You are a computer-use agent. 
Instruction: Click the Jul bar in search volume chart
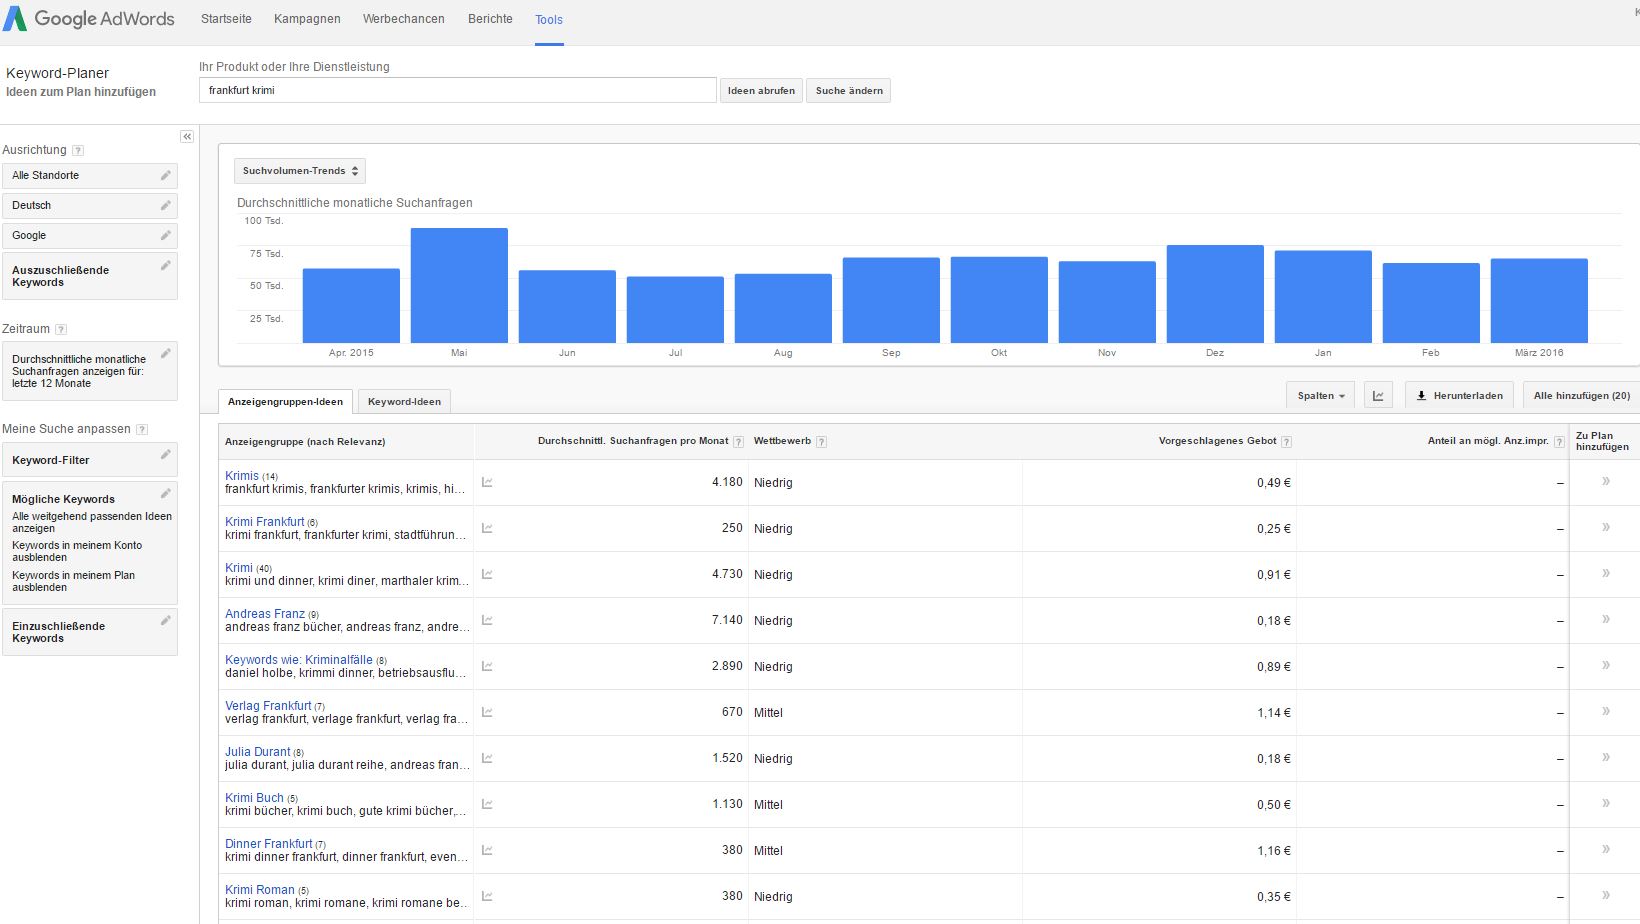coord(675,310)
